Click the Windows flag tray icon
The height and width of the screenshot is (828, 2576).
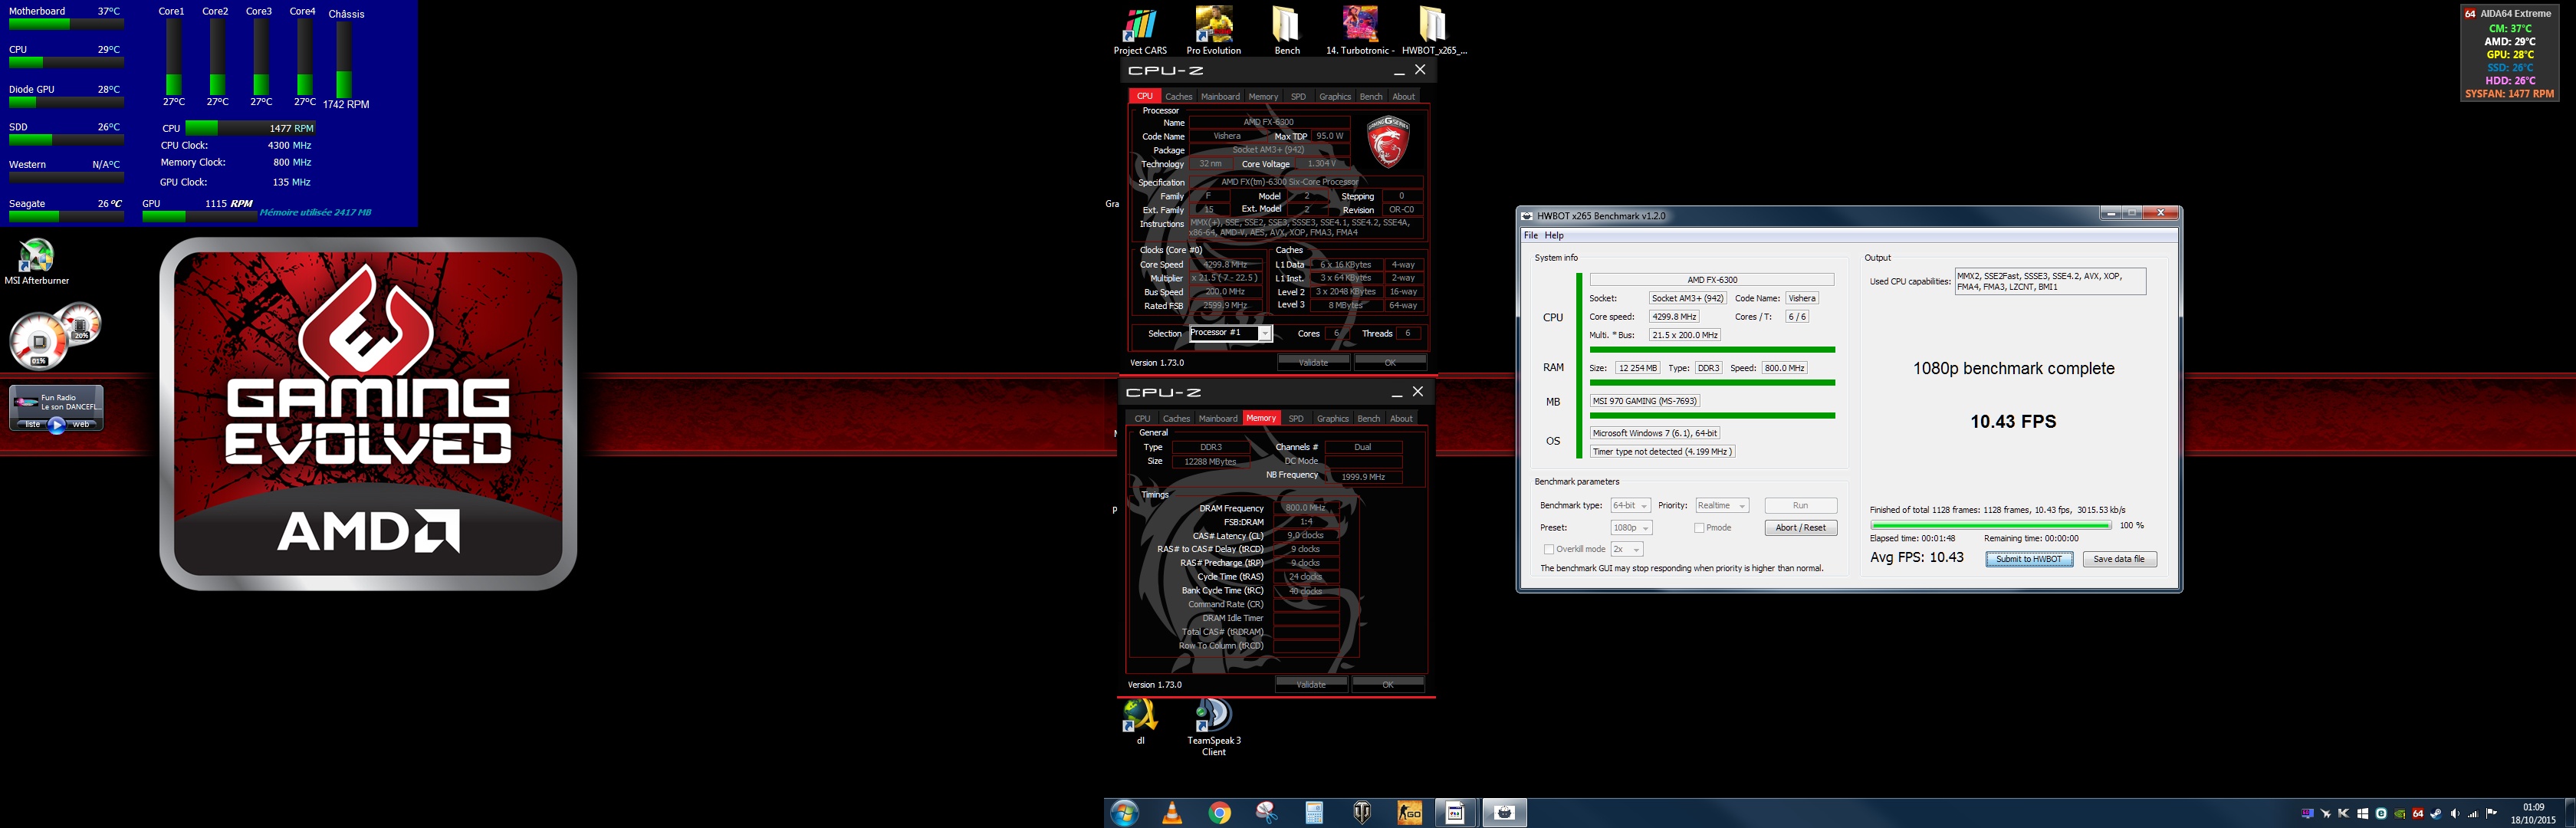(2363, 814)
